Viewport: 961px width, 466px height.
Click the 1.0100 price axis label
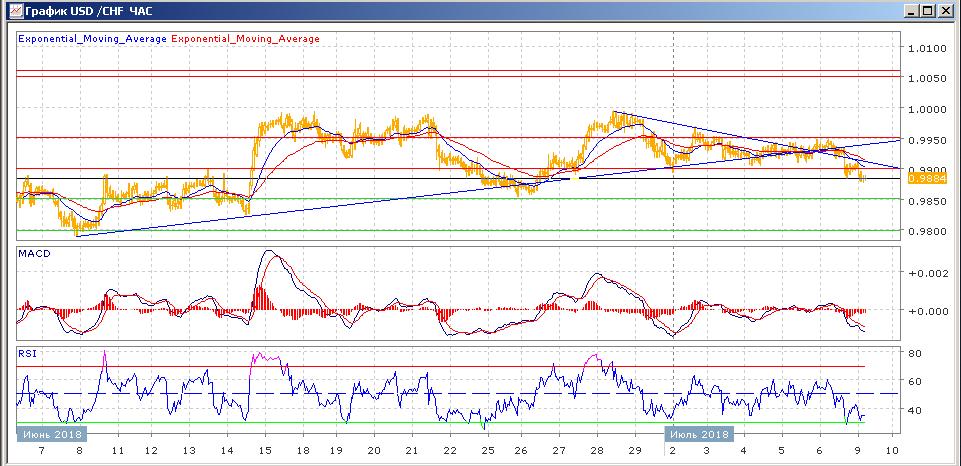926,48
